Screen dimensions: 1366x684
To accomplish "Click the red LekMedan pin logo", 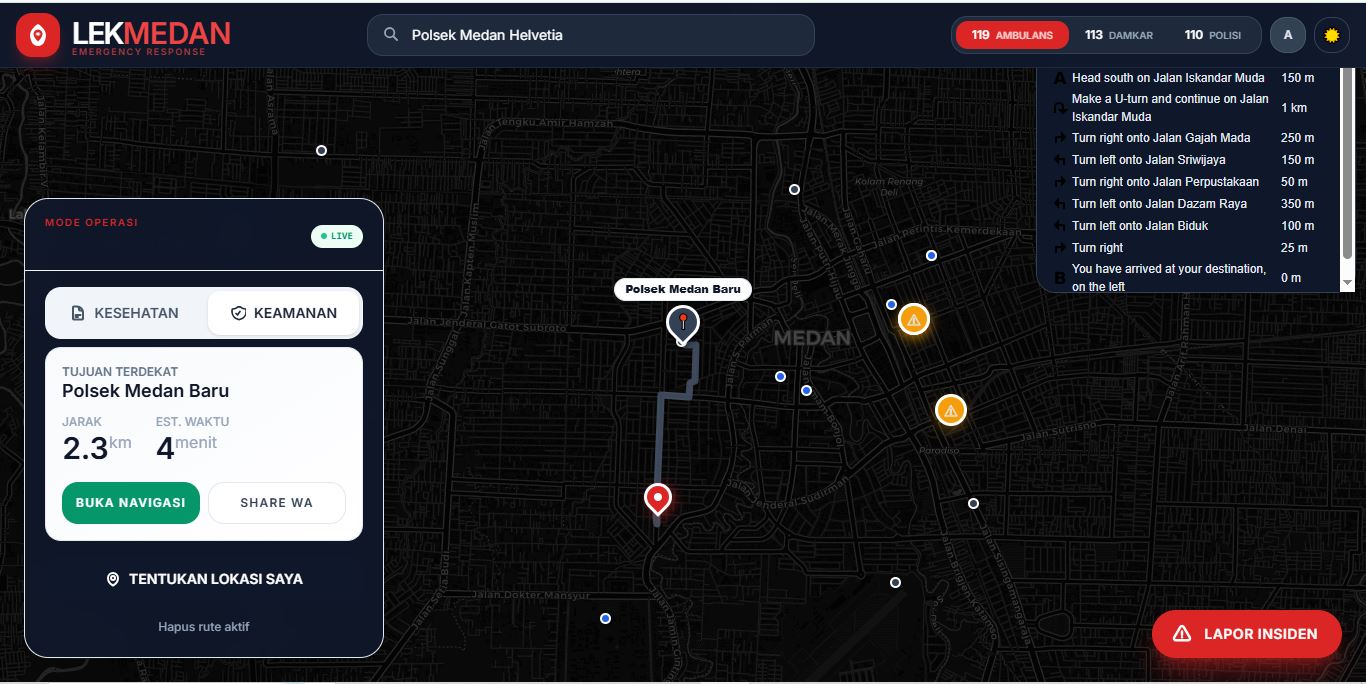I will tap(38, 36).
